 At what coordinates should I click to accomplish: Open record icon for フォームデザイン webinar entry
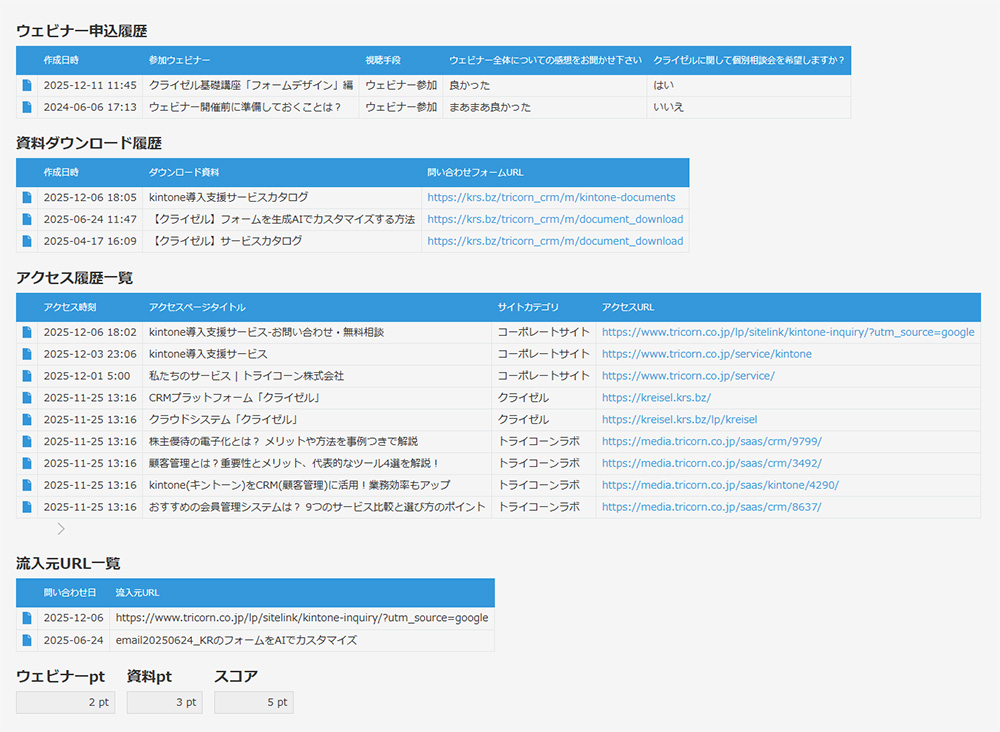coord(26,85)
